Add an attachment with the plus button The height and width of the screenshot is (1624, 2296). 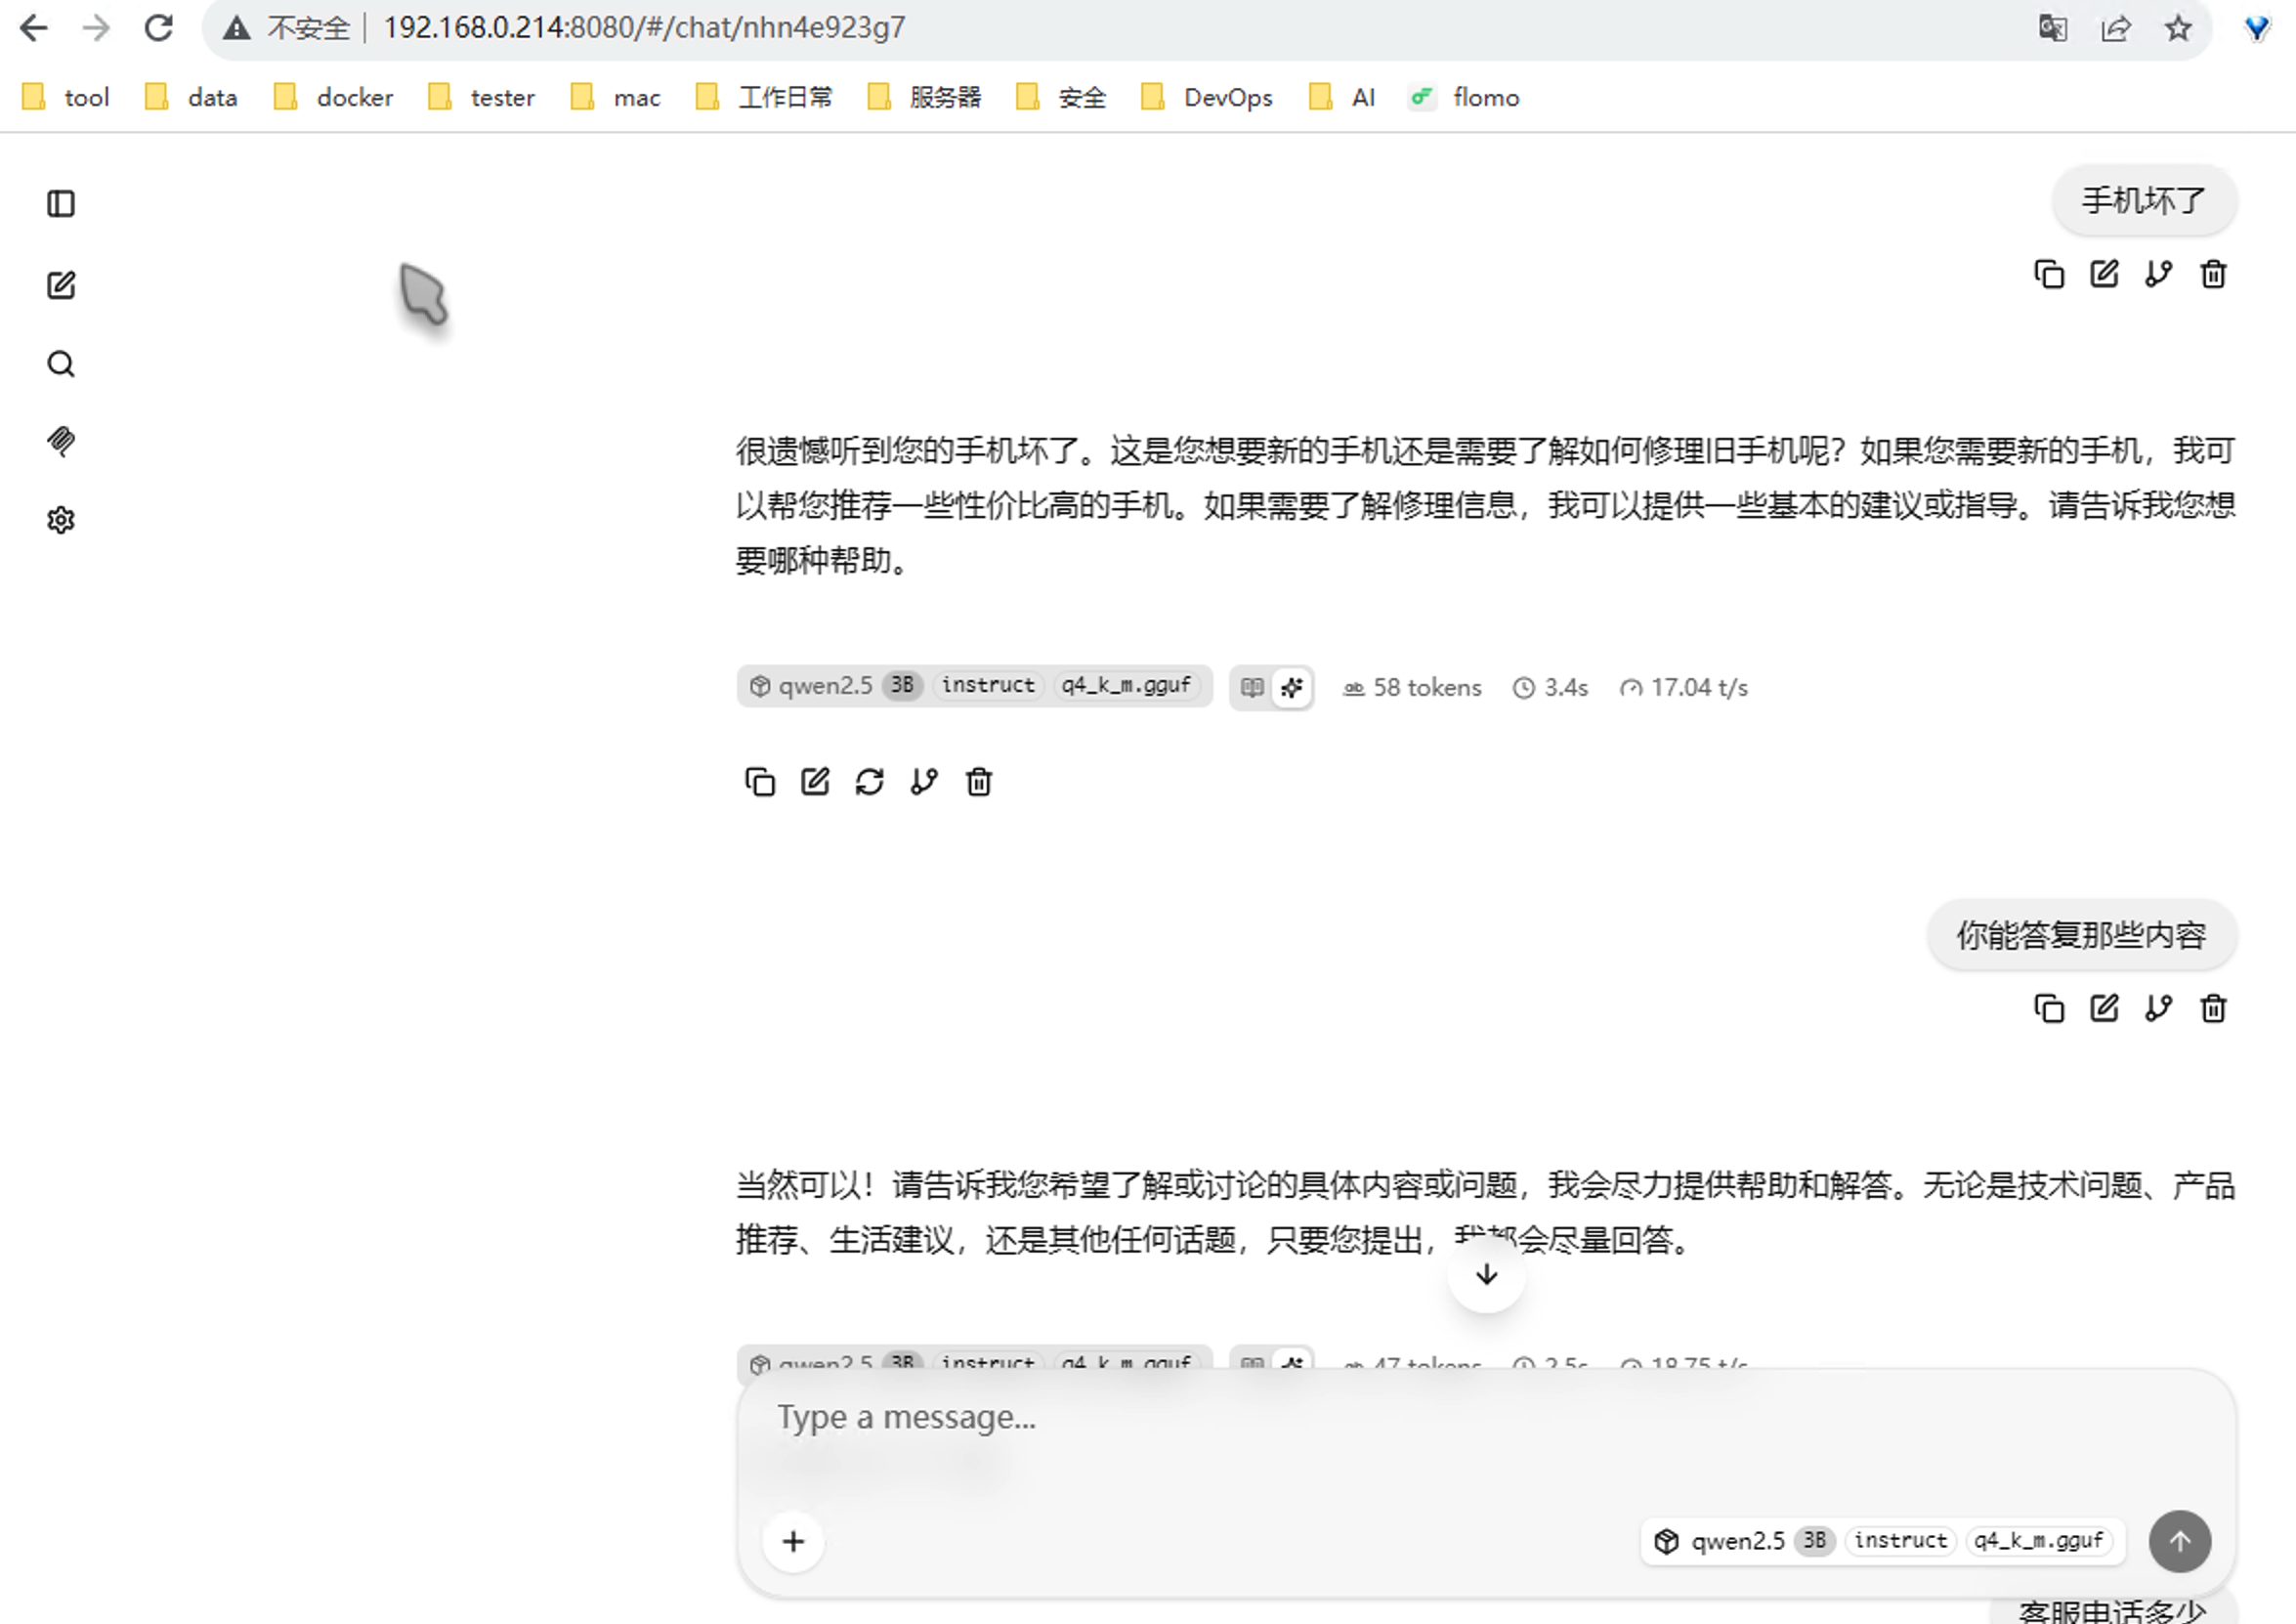[793, 1542]
